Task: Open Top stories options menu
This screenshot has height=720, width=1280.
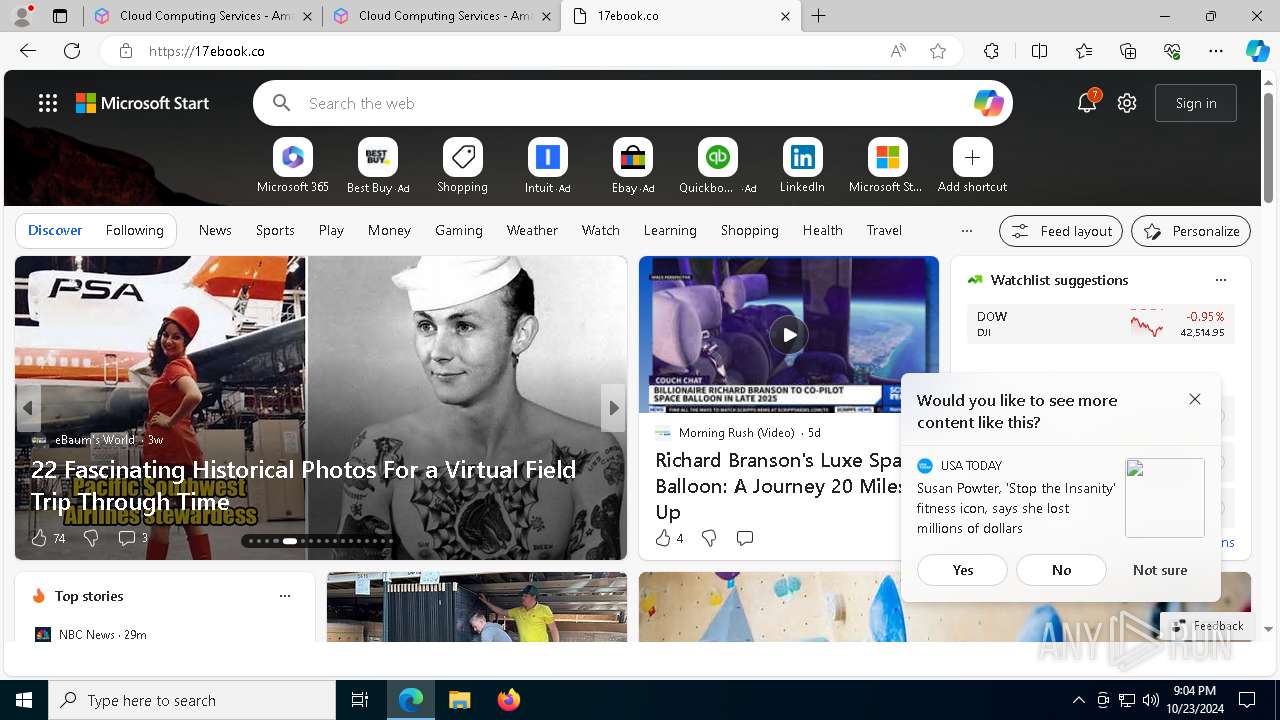Action: click(x=285, y=596)
